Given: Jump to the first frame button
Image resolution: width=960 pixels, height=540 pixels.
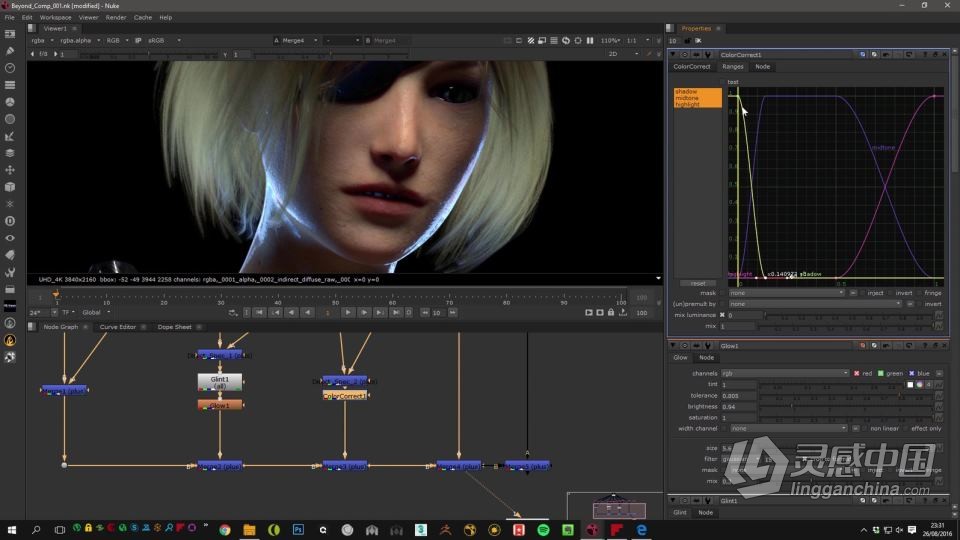Looking at the screenshot, I should (x=260, y=312).
